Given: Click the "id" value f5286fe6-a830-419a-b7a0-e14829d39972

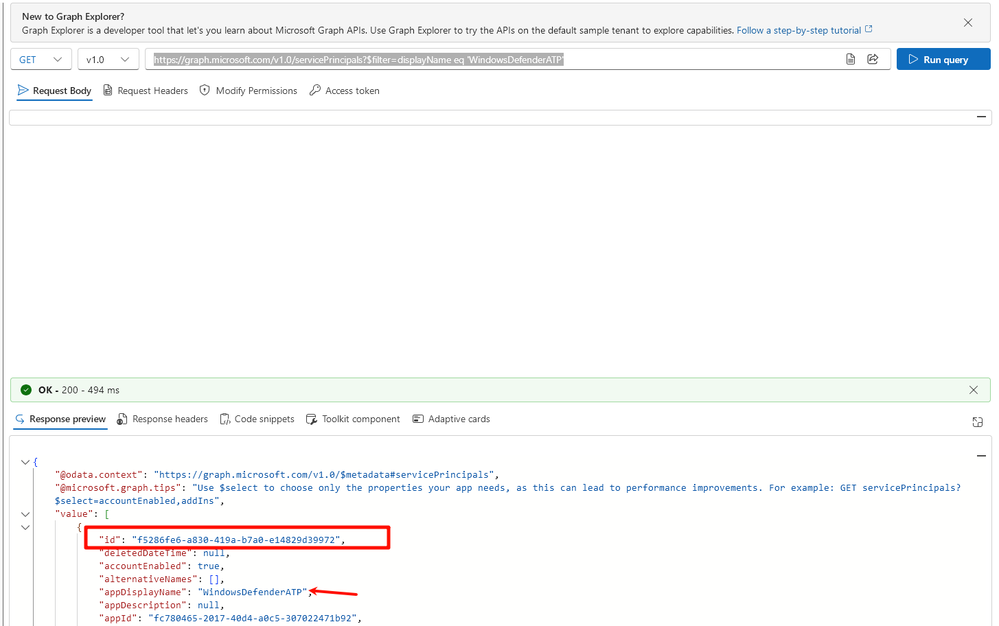Looking at the screenshot, I should (x=236, y=539).
